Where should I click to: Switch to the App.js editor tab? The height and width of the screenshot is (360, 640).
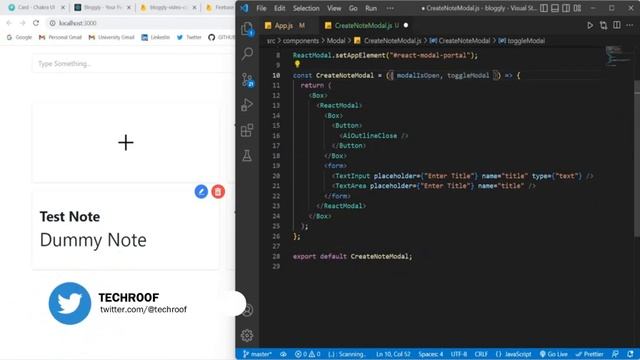pyautogui.click(x=285, y=25)
